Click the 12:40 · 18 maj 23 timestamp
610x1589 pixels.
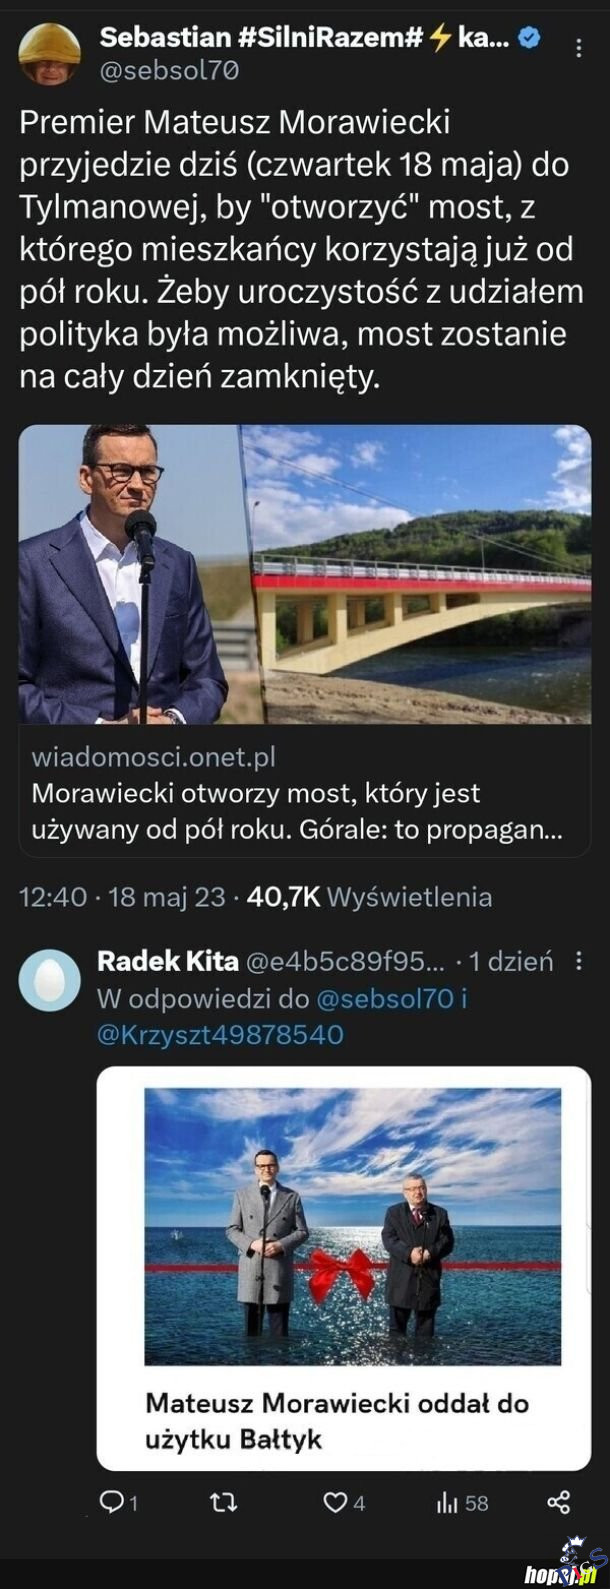pos(122,896)
